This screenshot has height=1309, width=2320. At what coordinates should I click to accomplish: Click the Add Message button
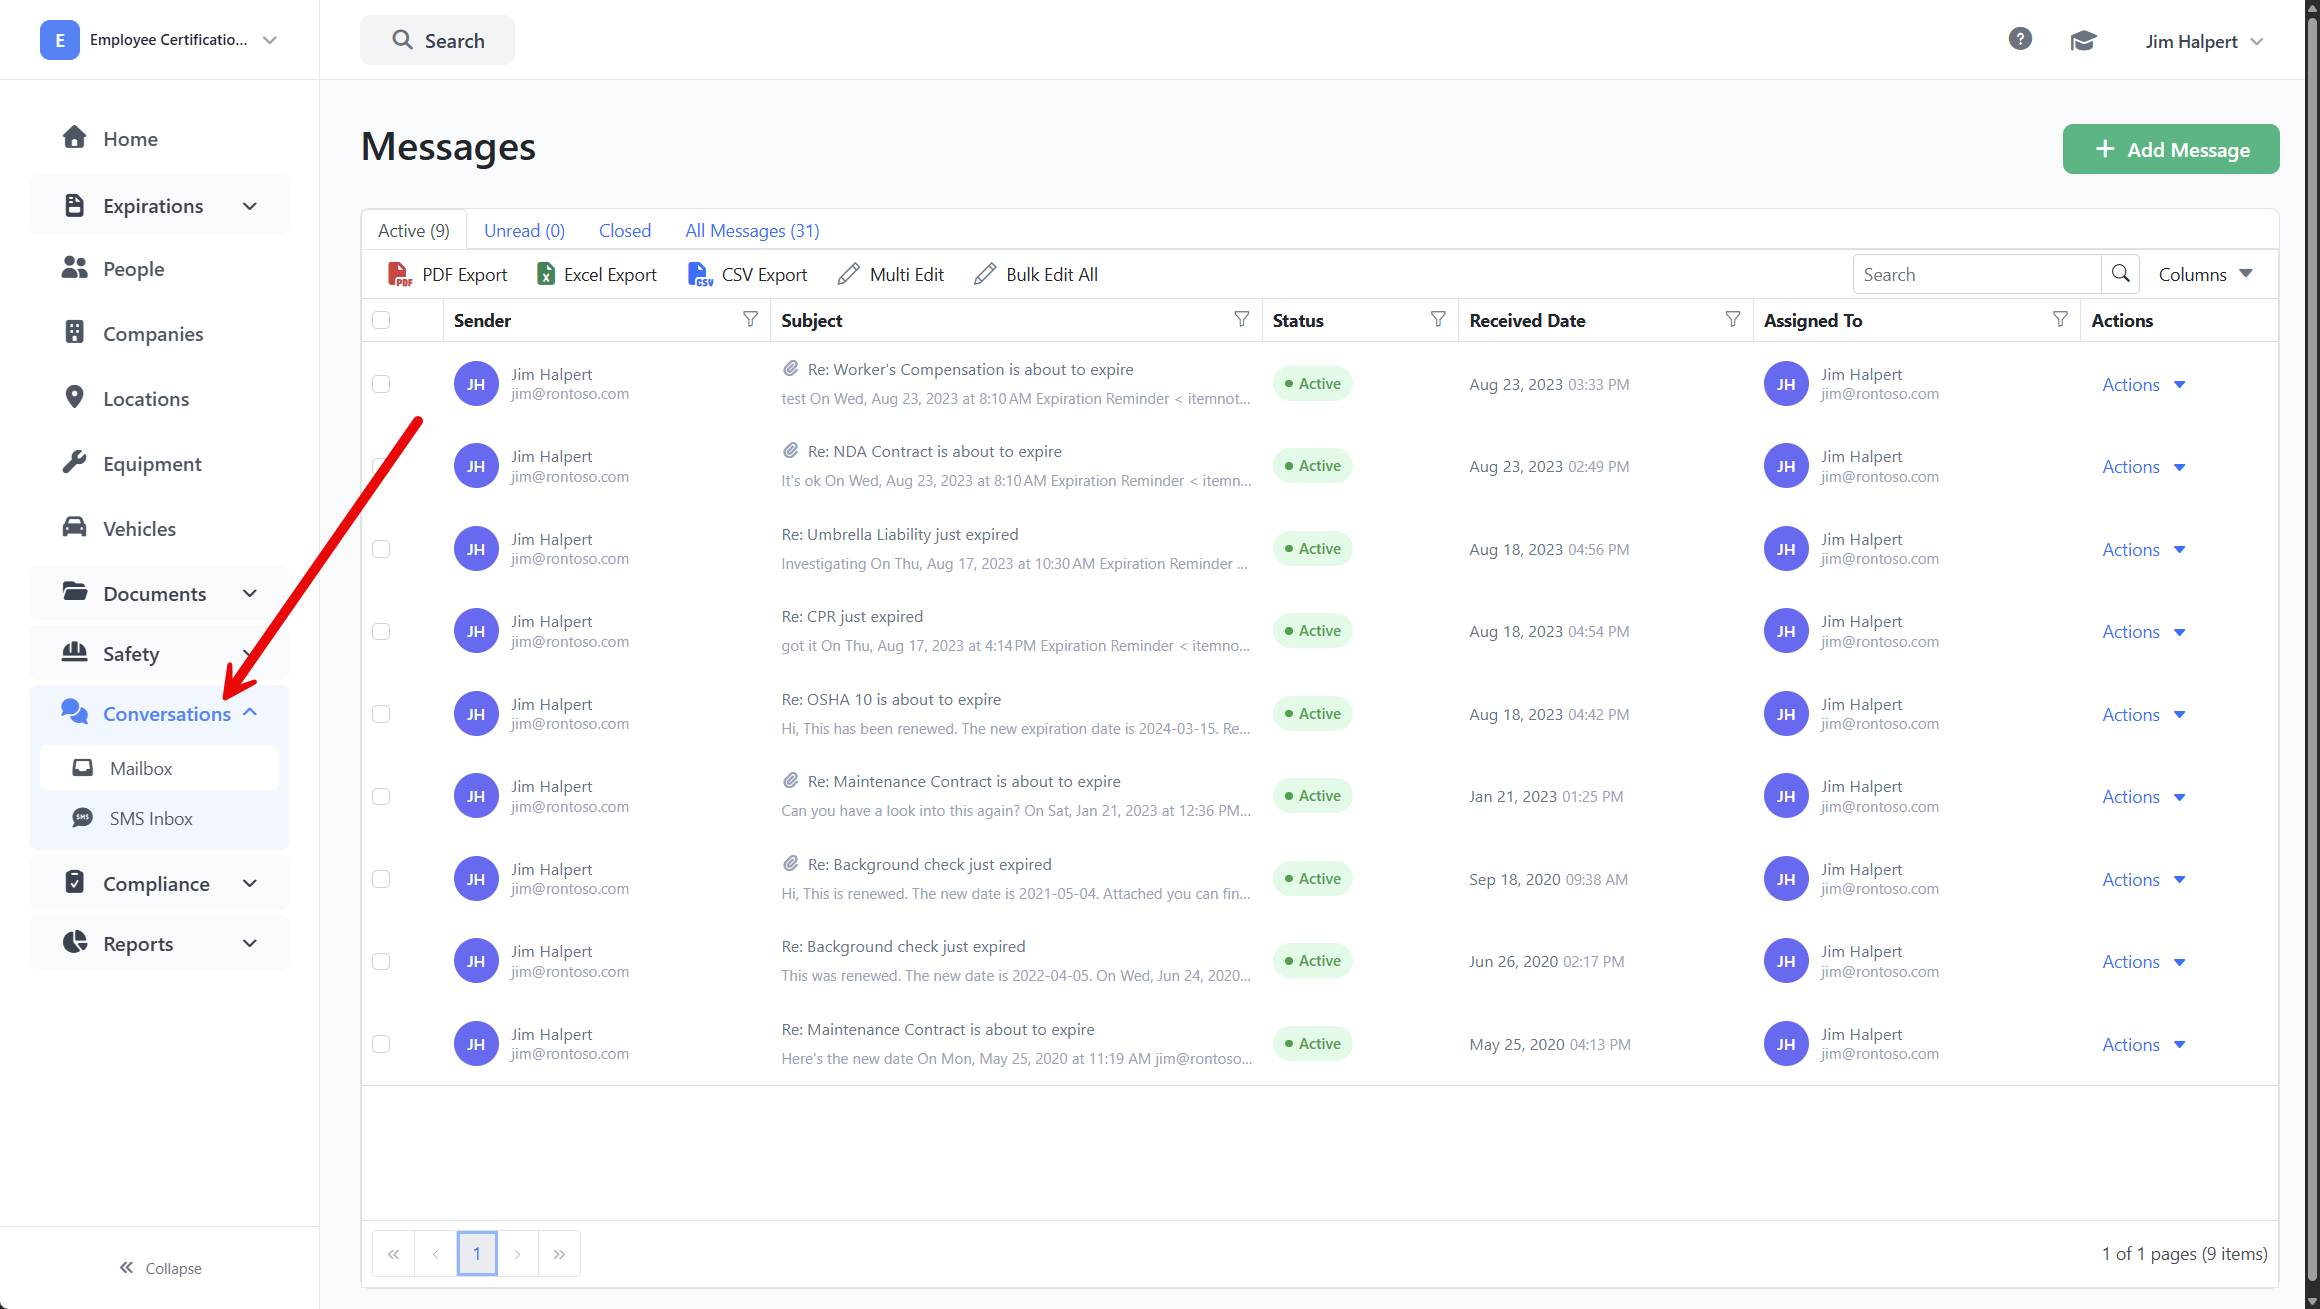pyautogui.click(x=2171, y=149)
